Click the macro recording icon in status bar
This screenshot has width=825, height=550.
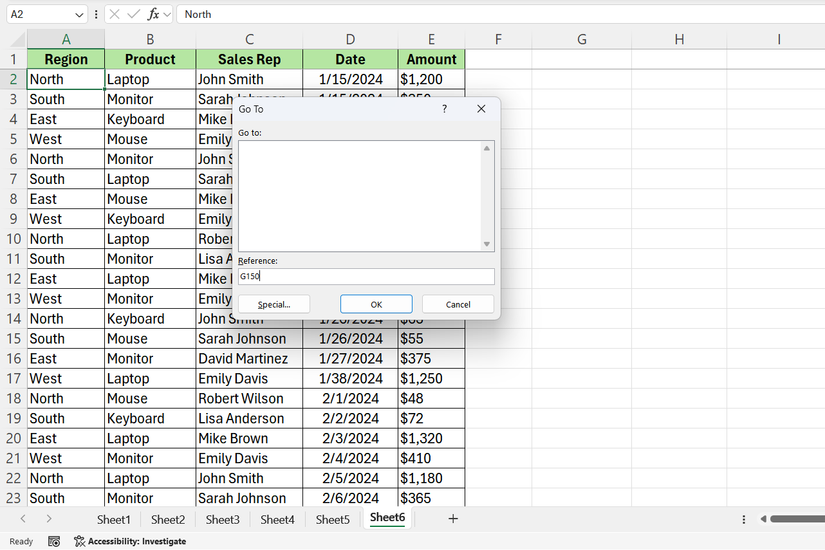54,541
